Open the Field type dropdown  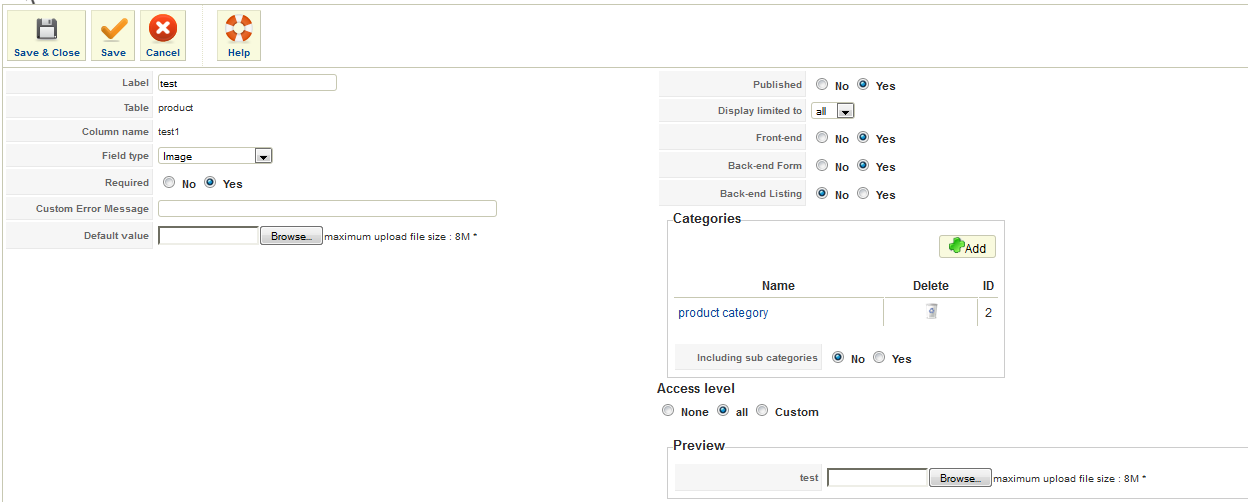point(263,156)
